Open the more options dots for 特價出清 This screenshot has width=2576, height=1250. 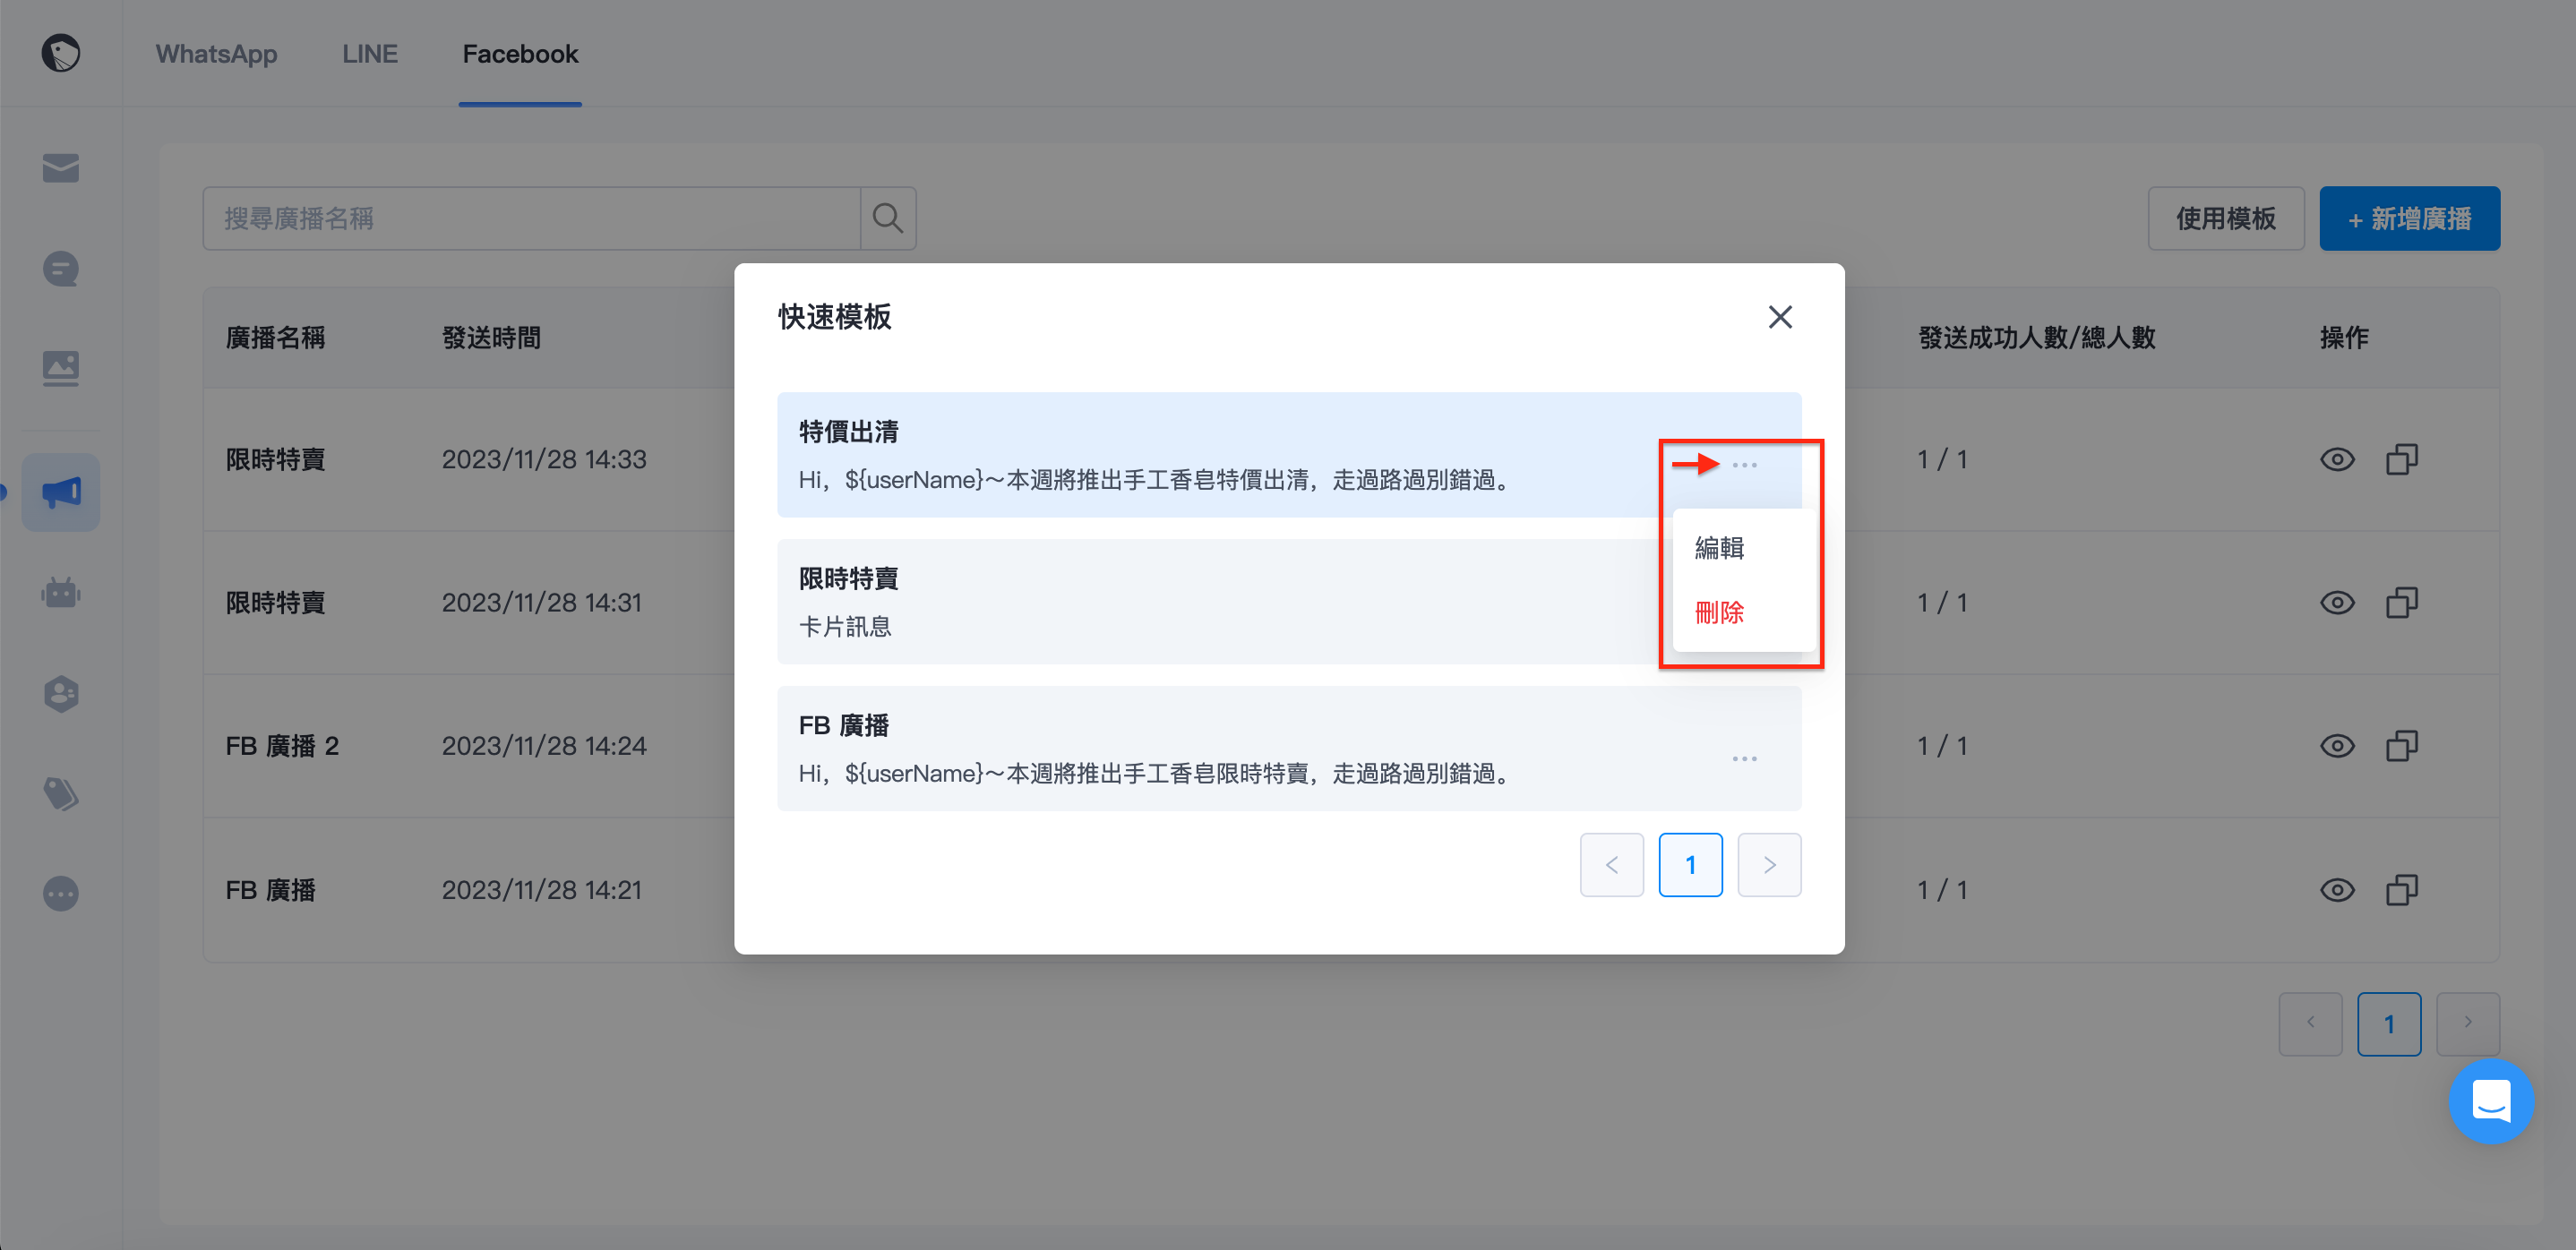pyautogui.click(x=1744, y=465)
